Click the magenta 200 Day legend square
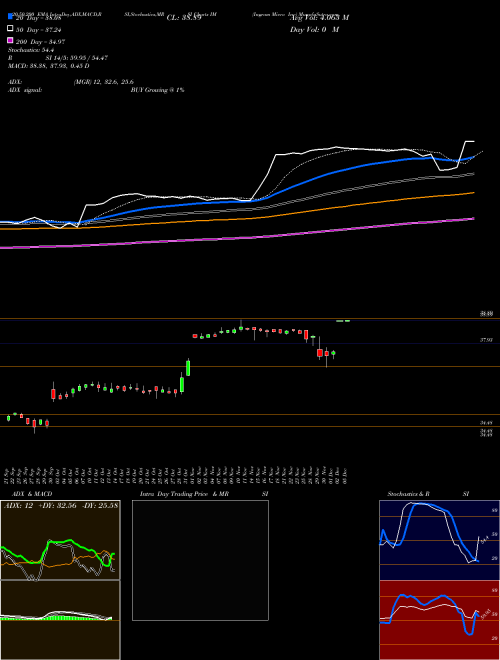Image resolution: width=500 pixels, height=660 pixels. click(x=10, y=40)
